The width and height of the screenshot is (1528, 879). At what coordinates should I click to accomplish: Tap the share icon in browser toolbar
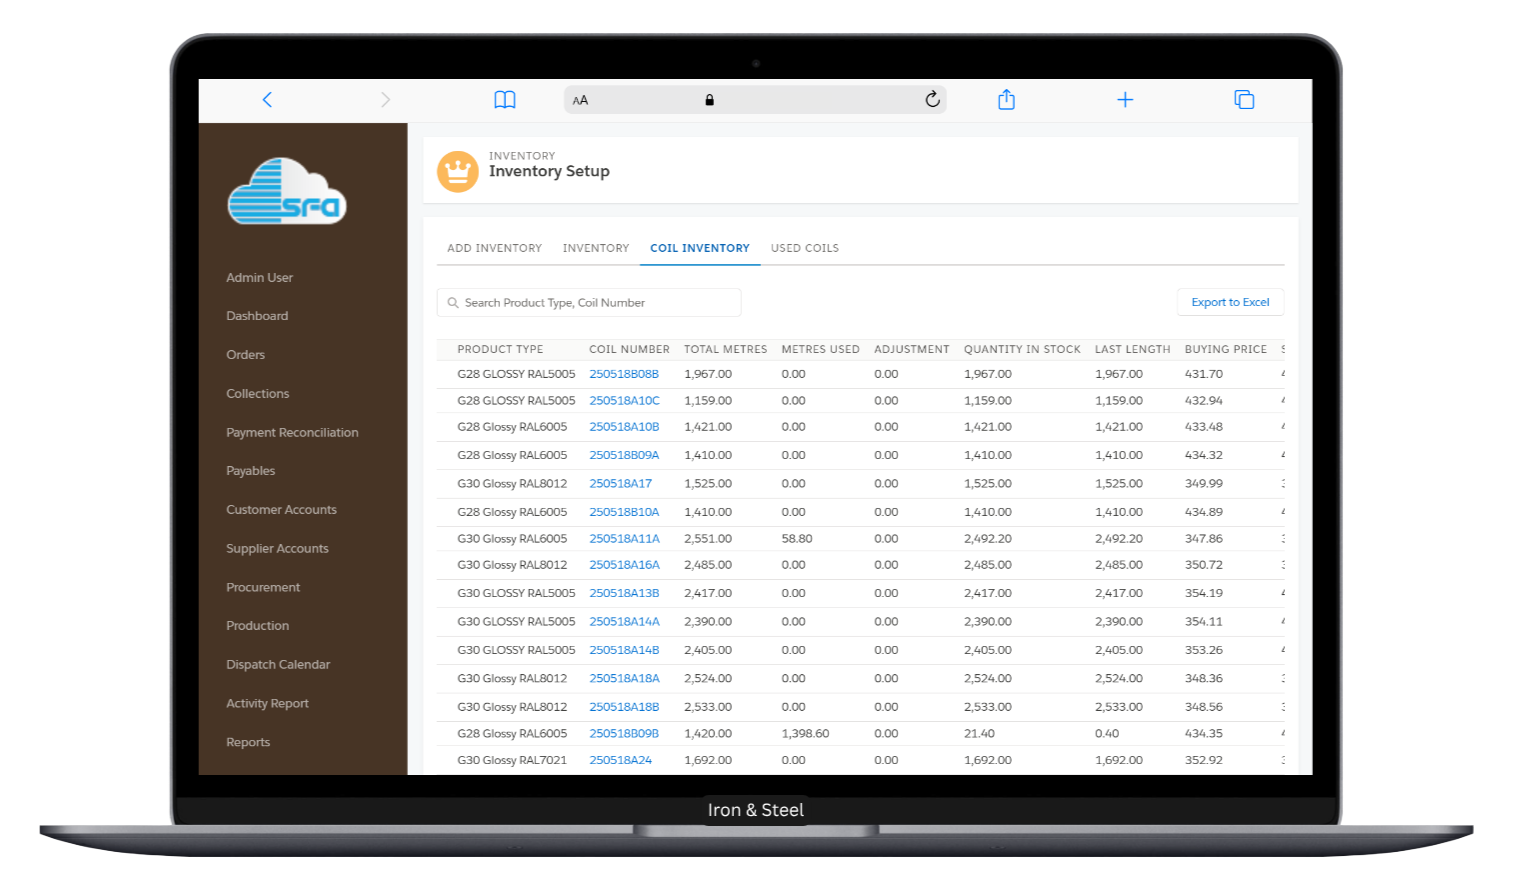pyautogui.click(x=1006, y=99)
